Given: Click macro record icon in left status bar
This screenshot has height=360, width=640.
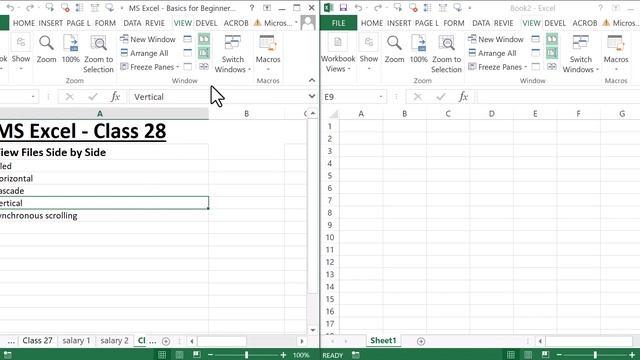Looking at the screenshot, I should (8, 355).
